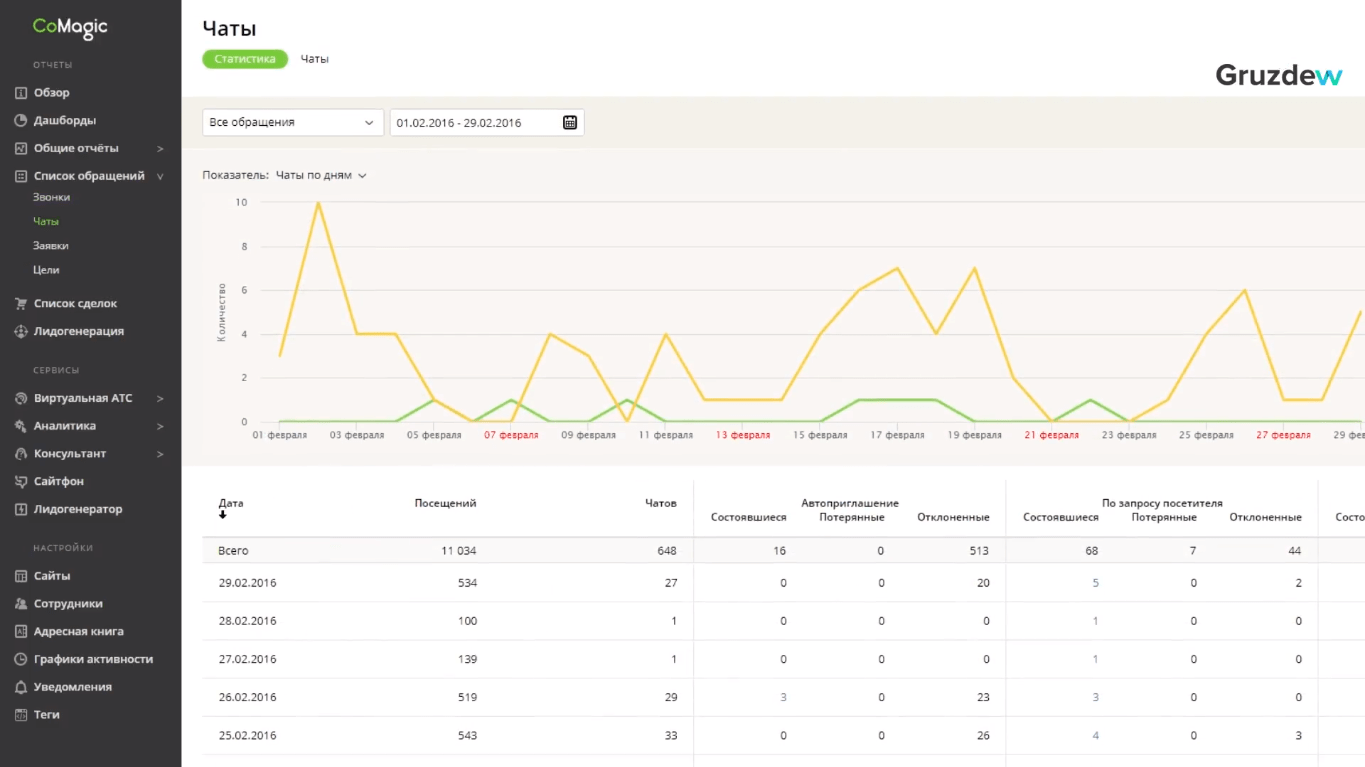The image size is (1365, 767).
Task: Switch to the Чаты tab
Action: click(315, 59)
